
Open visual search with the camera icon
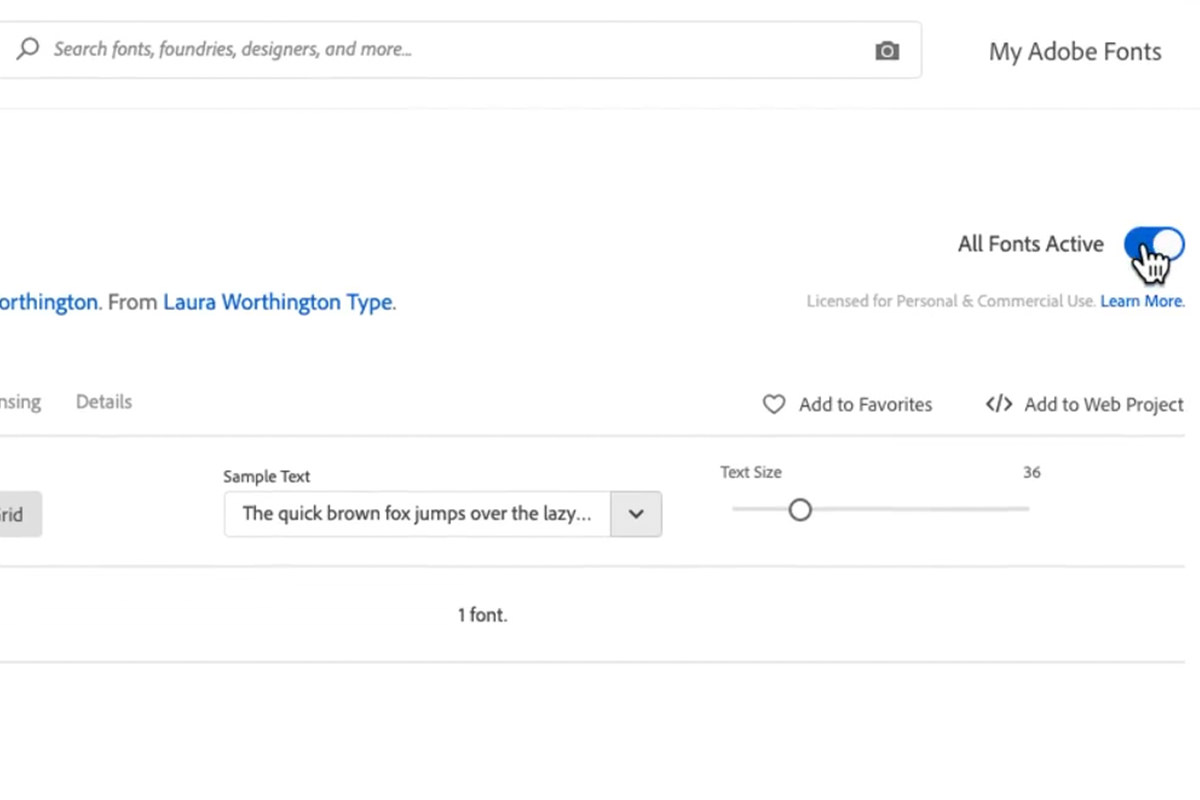coord(887,50)
